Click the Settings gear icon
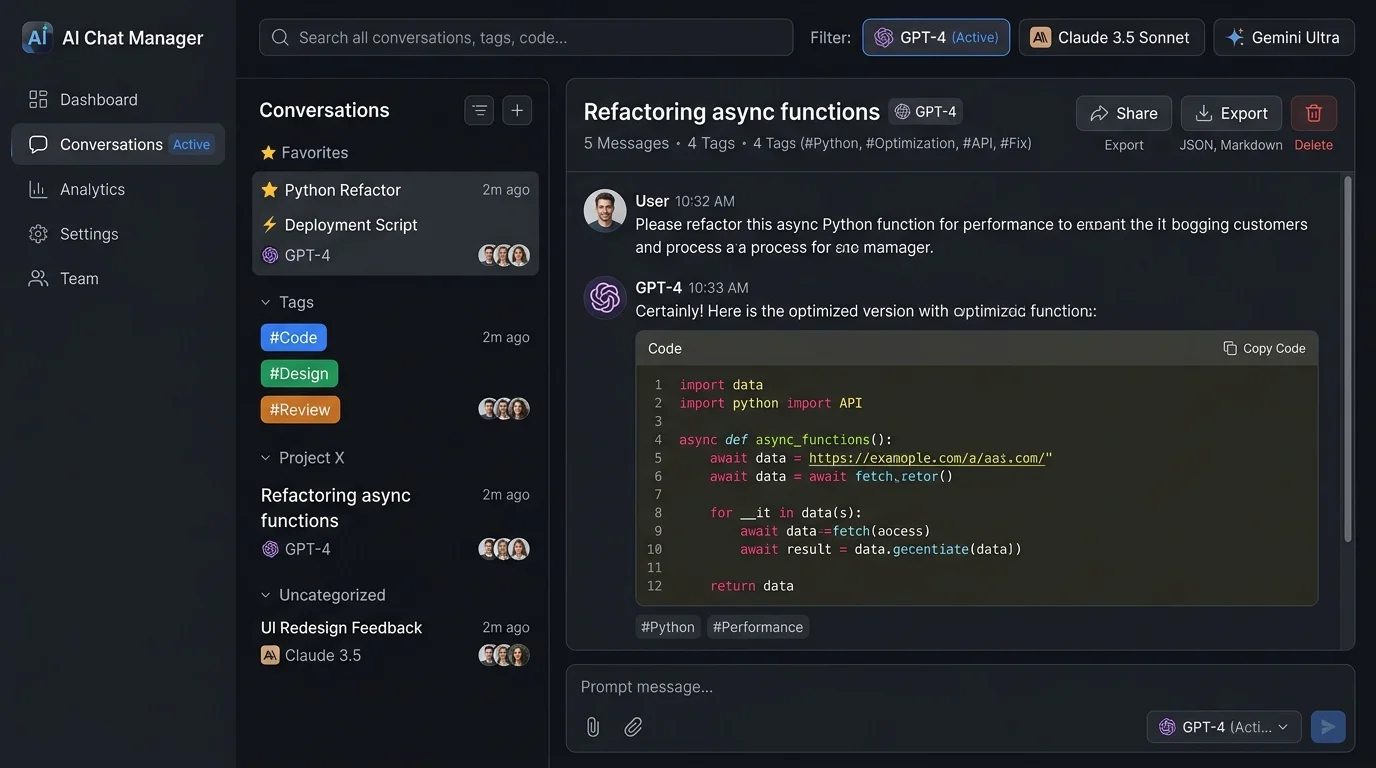Viewport: 1376px width, 768px height. coord(38,234)
